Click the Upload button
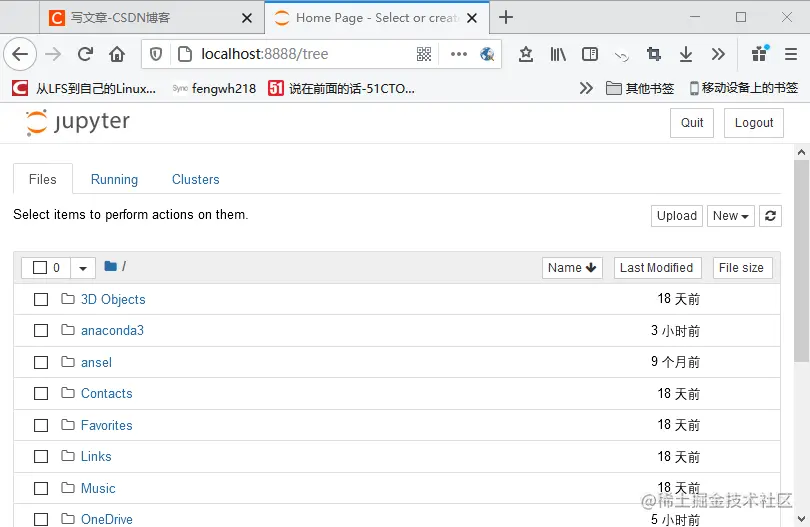The height and width of the screenshot is (527, 810). 677,215
